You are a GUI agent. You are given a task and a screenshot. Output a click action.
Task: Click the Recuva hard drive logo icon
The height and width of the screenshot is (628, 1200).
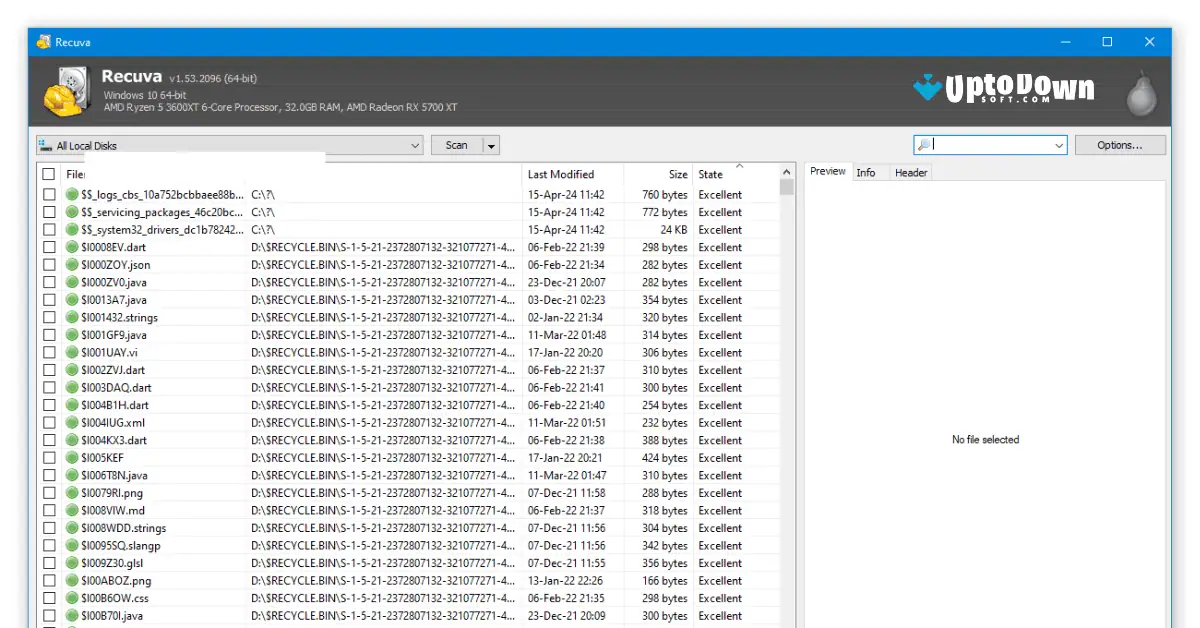coord(66,88)
